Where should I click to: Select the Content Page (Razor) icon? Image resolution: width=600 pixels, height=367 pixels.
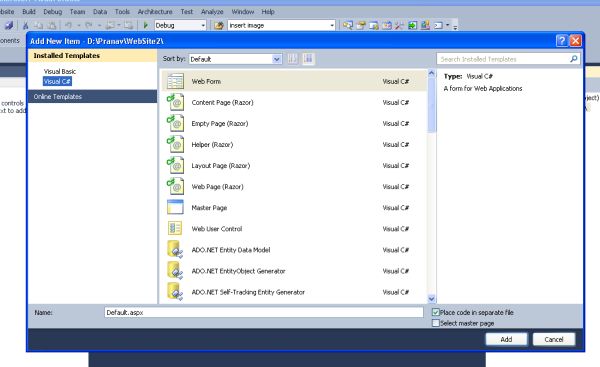pos(175,102)
